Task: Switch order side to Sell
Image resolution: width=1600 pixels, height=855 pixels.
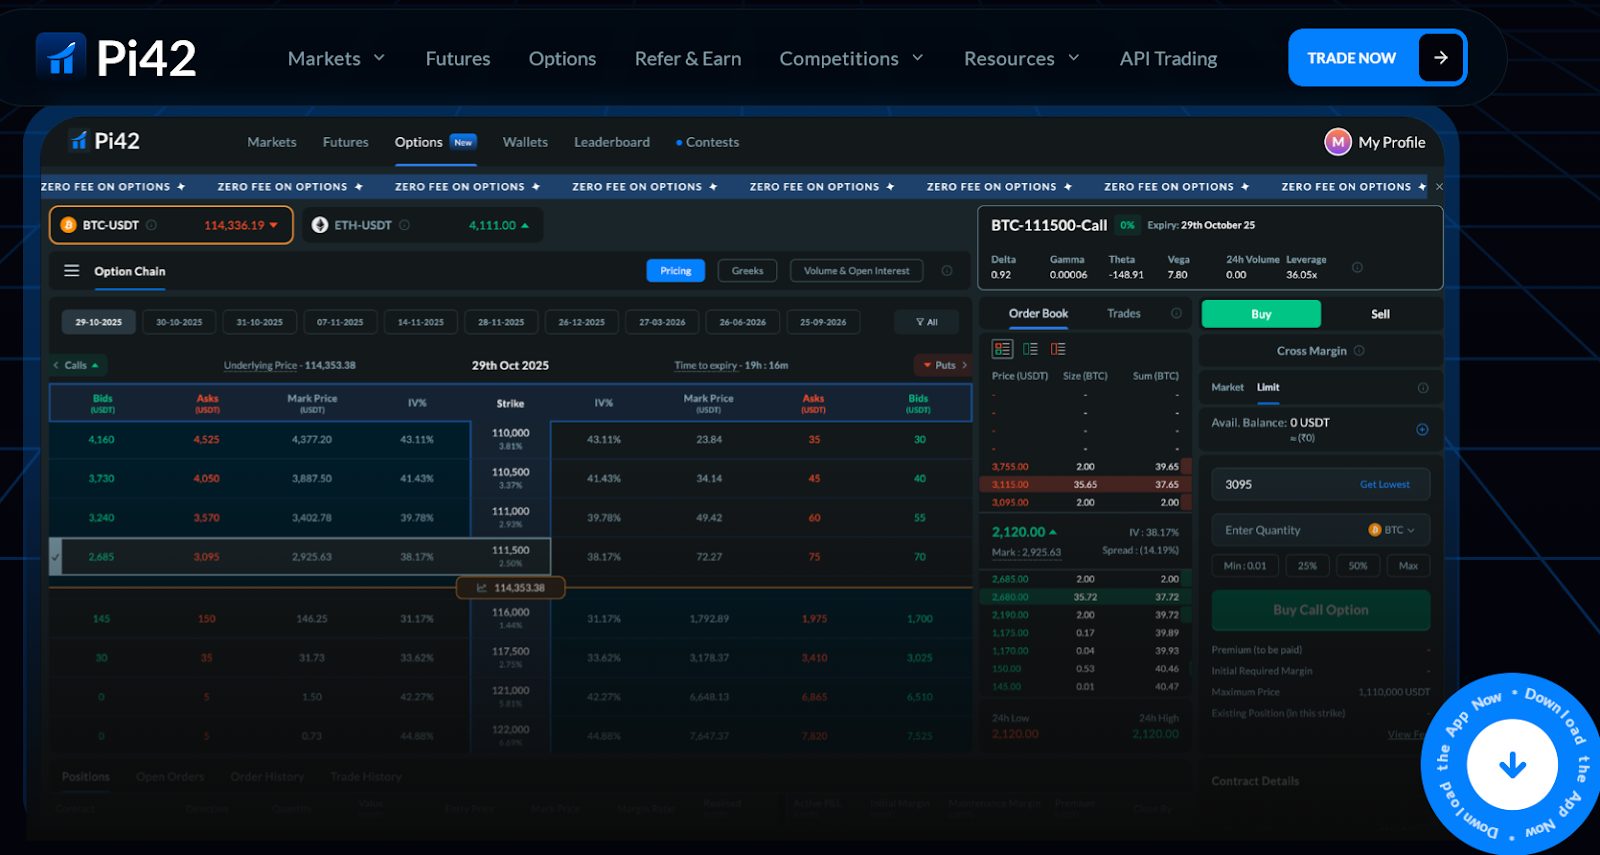Action: coord(1380,314)
